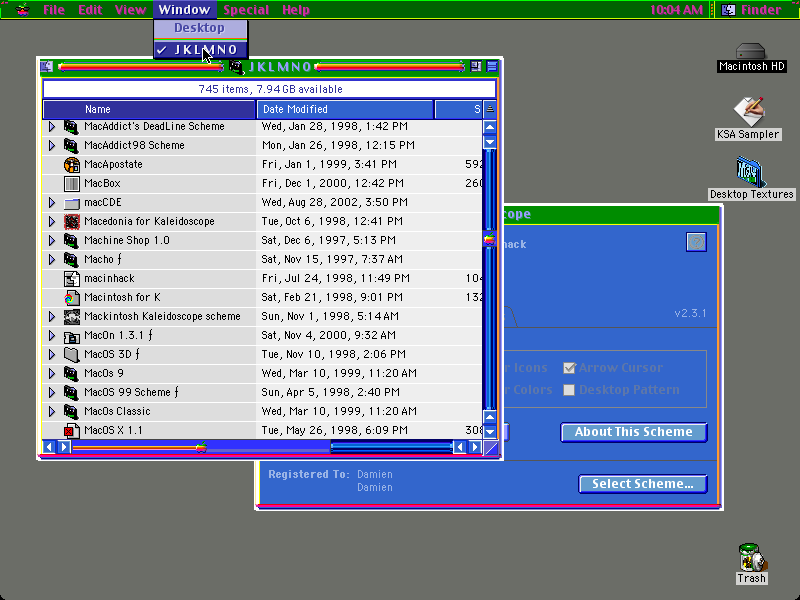Expand the MacOS 99 Scheme disclosure triangle

click(52, 392)
